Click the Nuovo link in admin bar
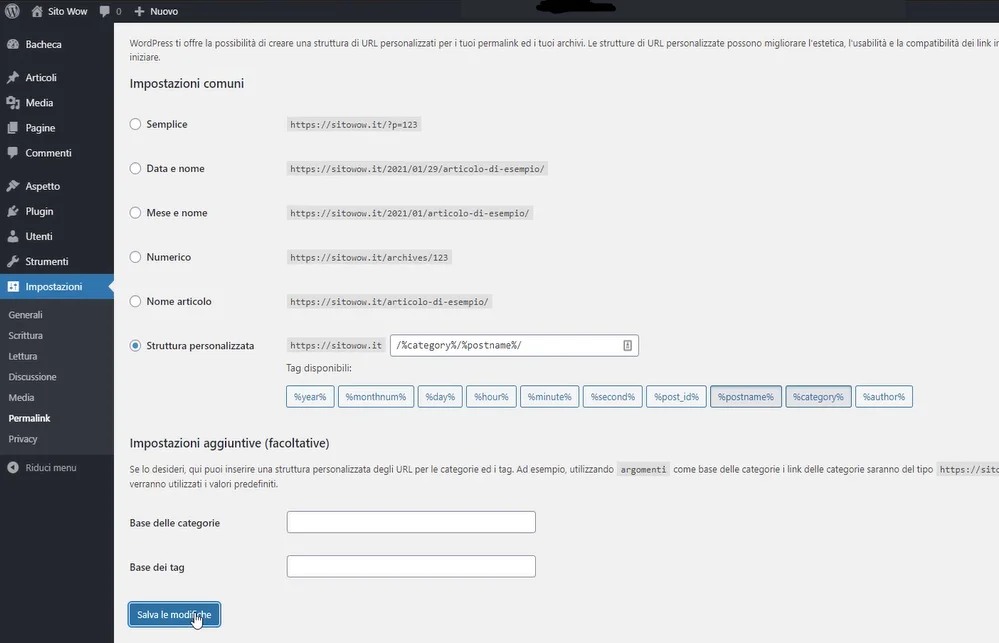999x643 pixels. [164, 11]
